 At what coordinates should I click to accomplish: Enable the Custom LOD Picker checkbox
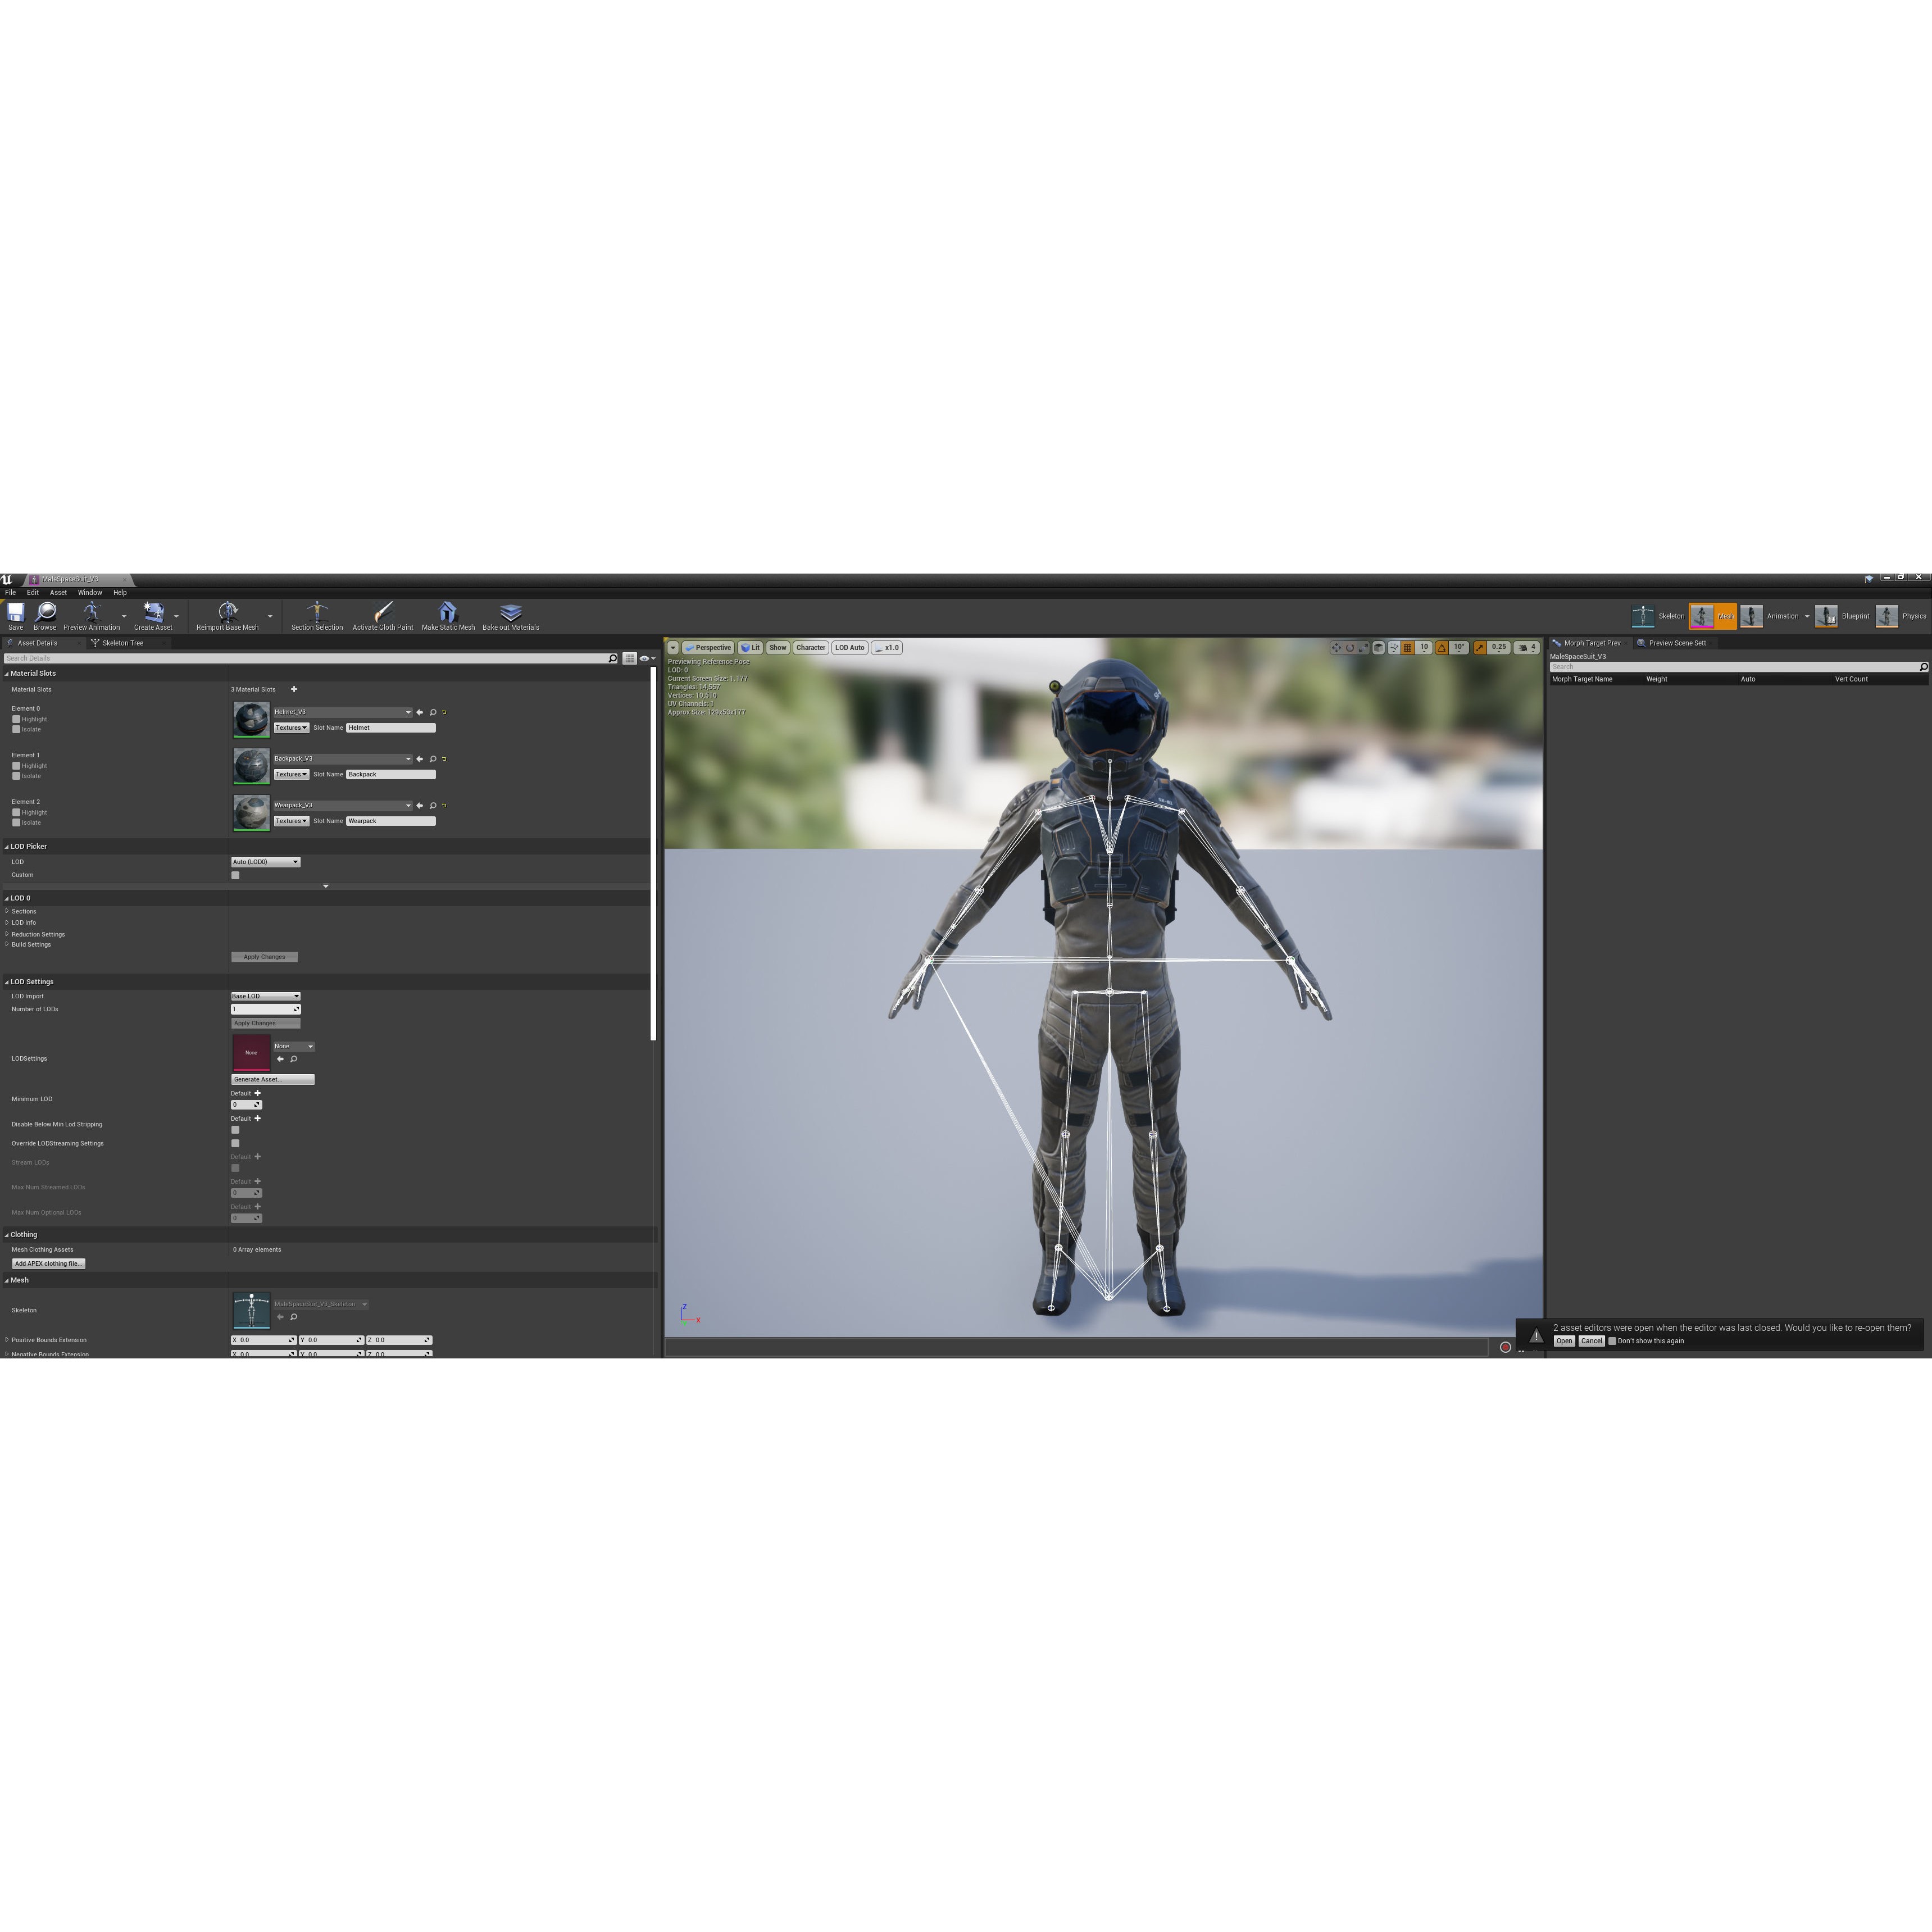click(x=235, y=875)
